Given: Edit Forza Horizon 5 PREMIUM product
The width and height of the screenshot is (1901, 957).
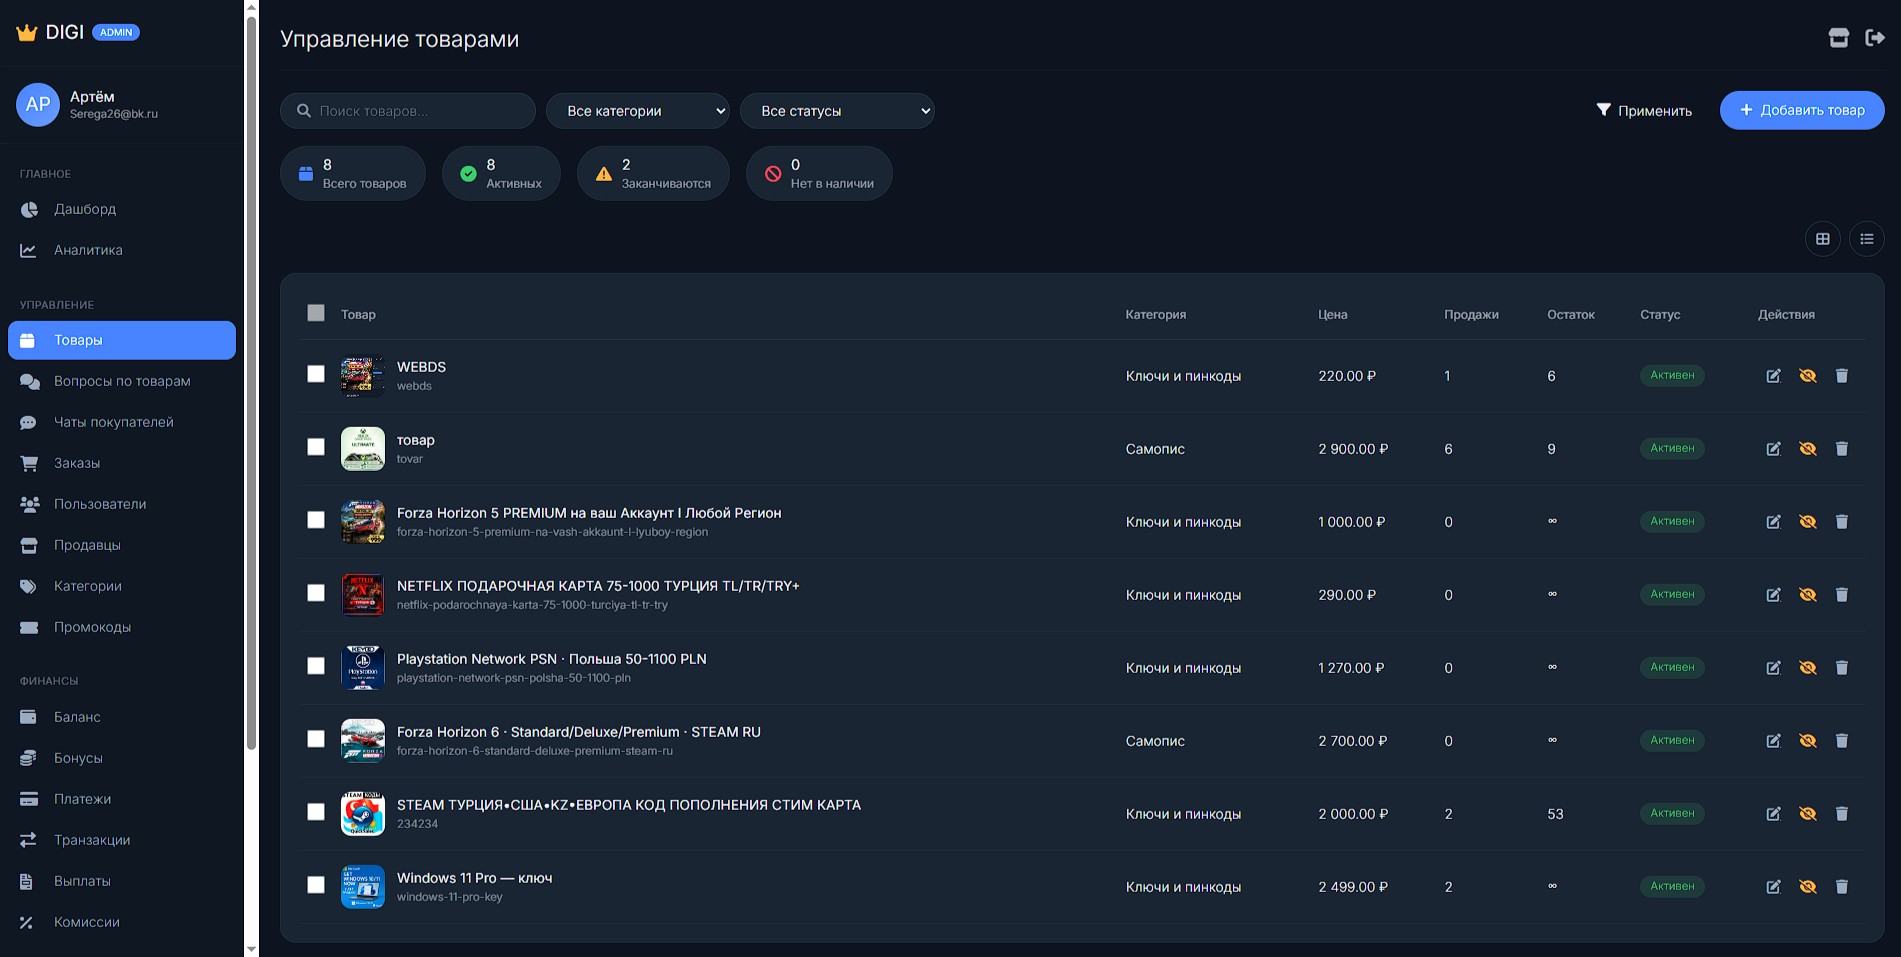Looking at the screenshot, I should click(x=1773, y=522).
